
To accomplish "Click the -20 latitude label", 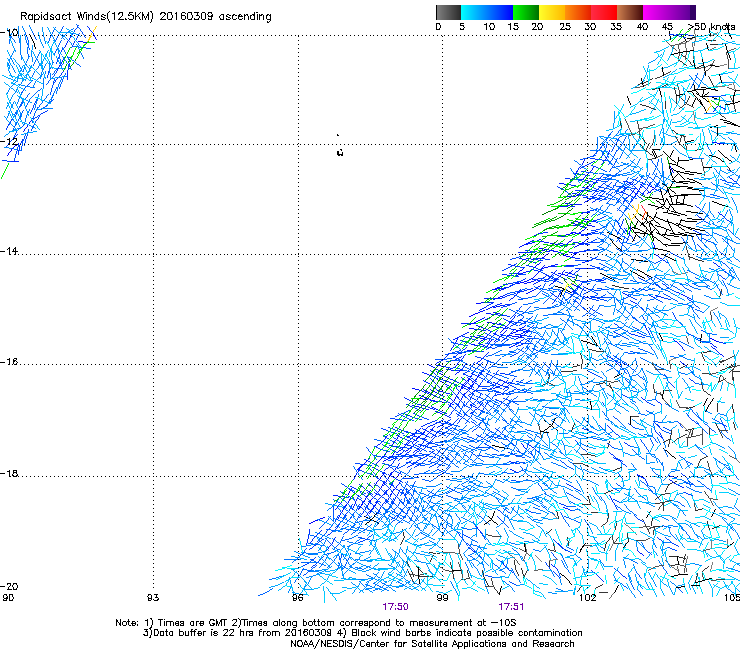I will [x=9, y=586].
